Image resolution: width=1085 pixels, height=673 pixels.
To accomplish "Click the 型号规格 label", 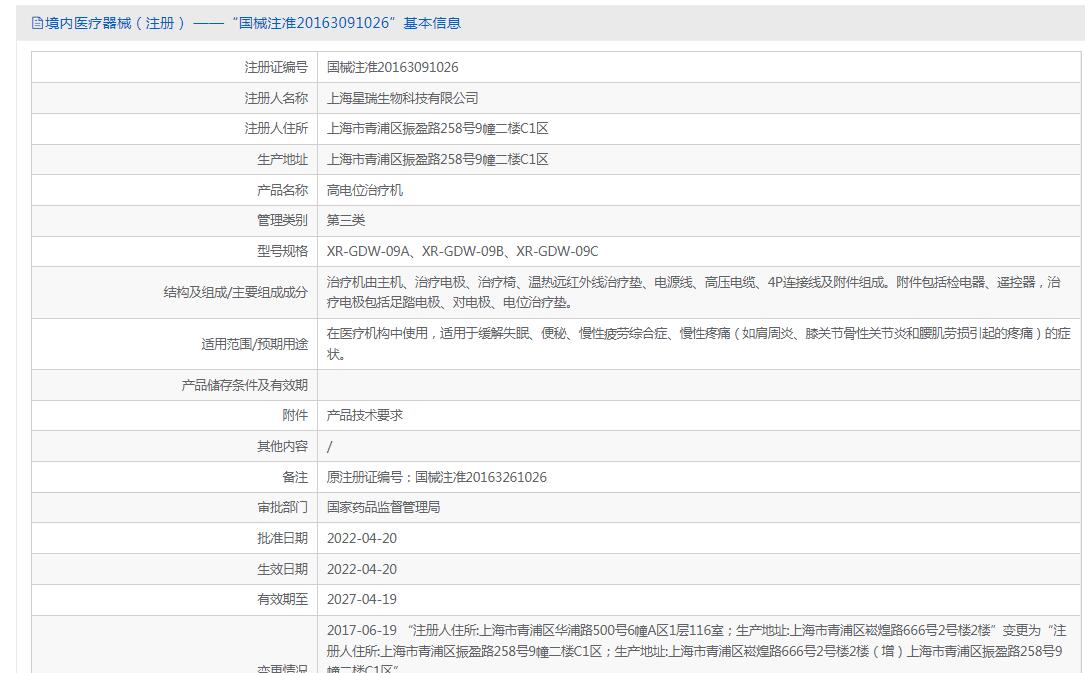I will pyautogui.click(x=282, y=251).
